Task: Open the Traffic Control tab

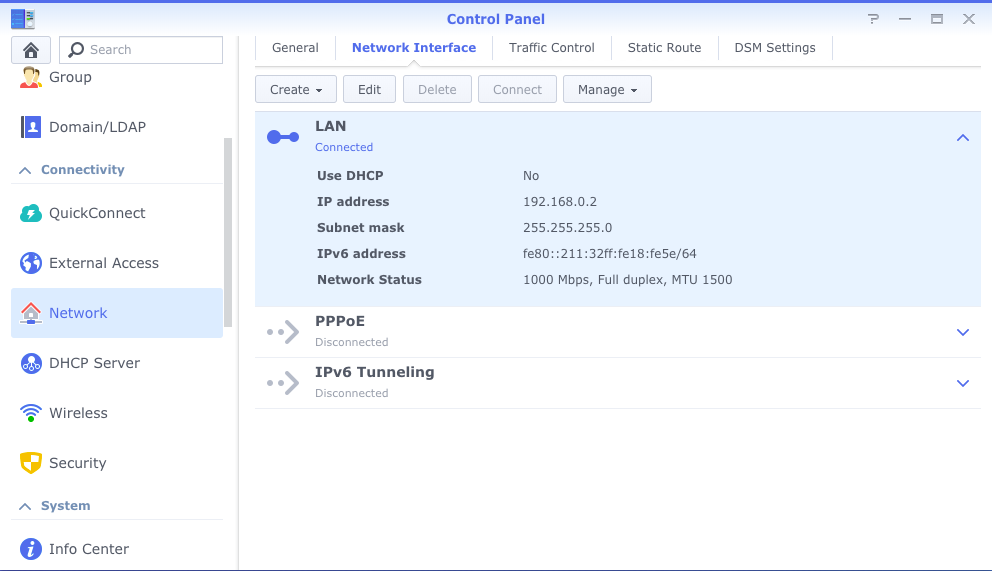Action: click(552, 48)
